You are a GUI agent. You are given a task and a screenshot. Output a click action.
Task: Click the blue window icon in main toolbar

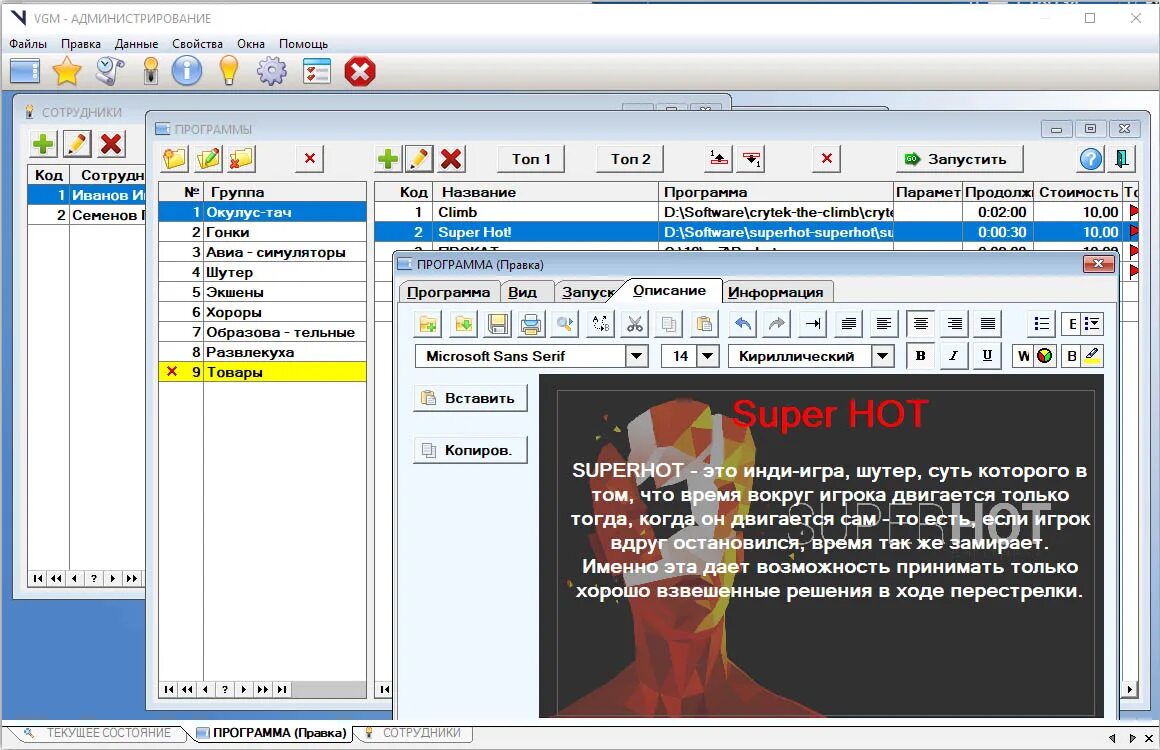(24, 72)
